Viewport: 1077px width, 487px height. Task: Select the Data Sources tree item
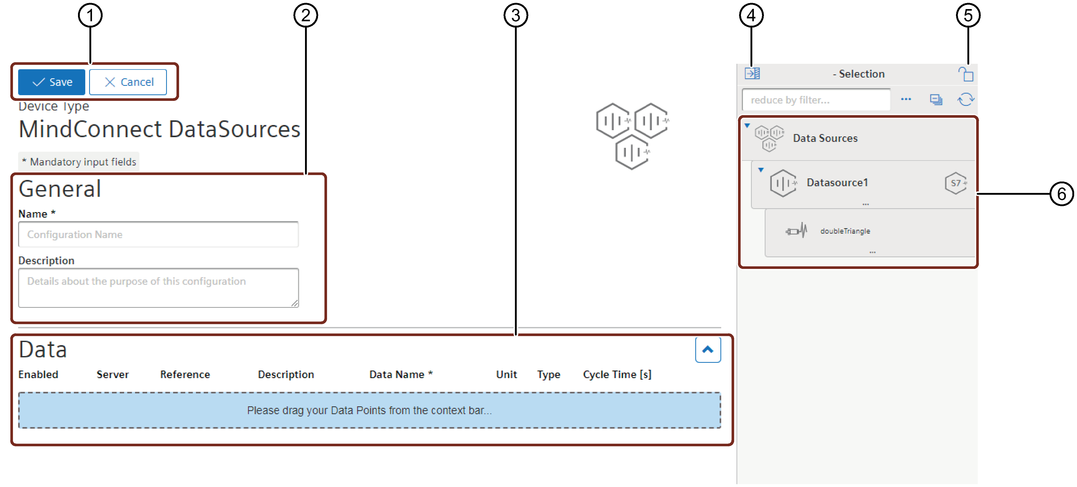point(859,139)
